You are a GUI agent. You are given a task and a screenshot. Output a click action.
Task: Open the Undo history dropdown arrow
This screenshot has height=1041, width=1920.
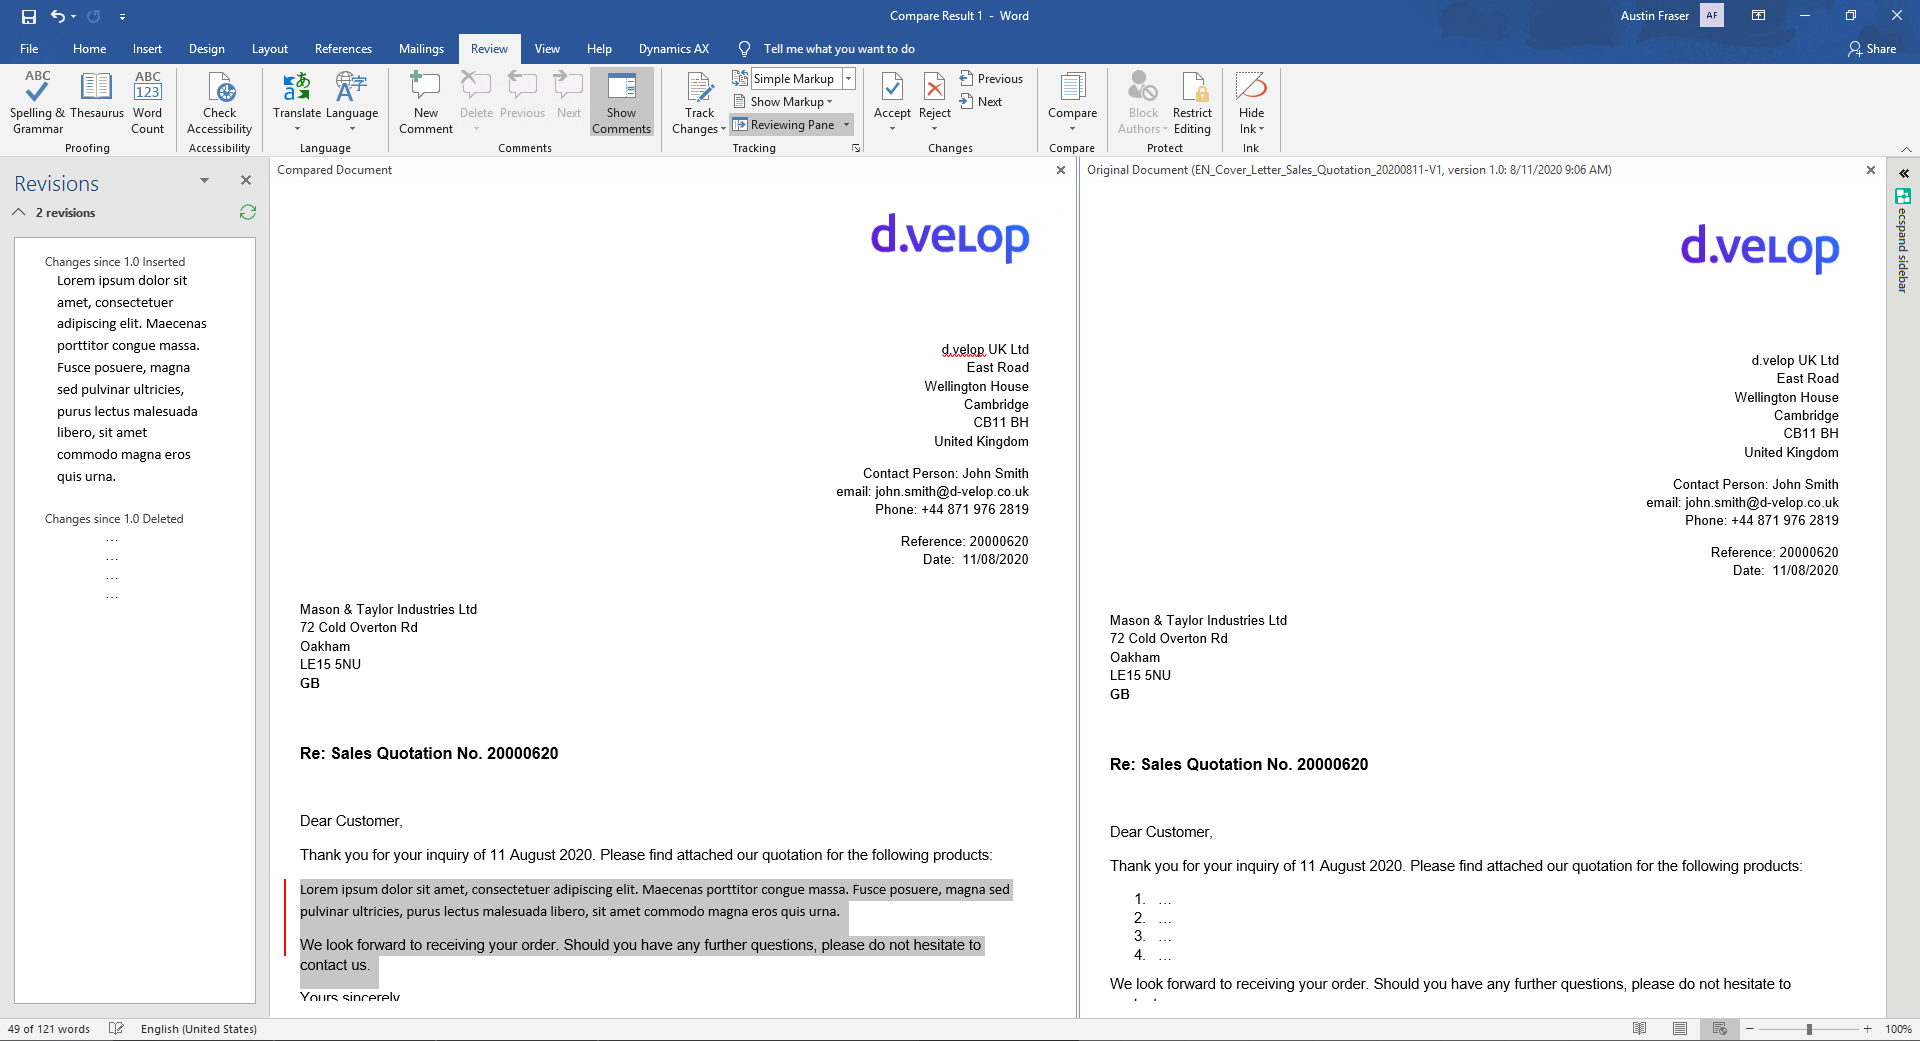[74, 16]
